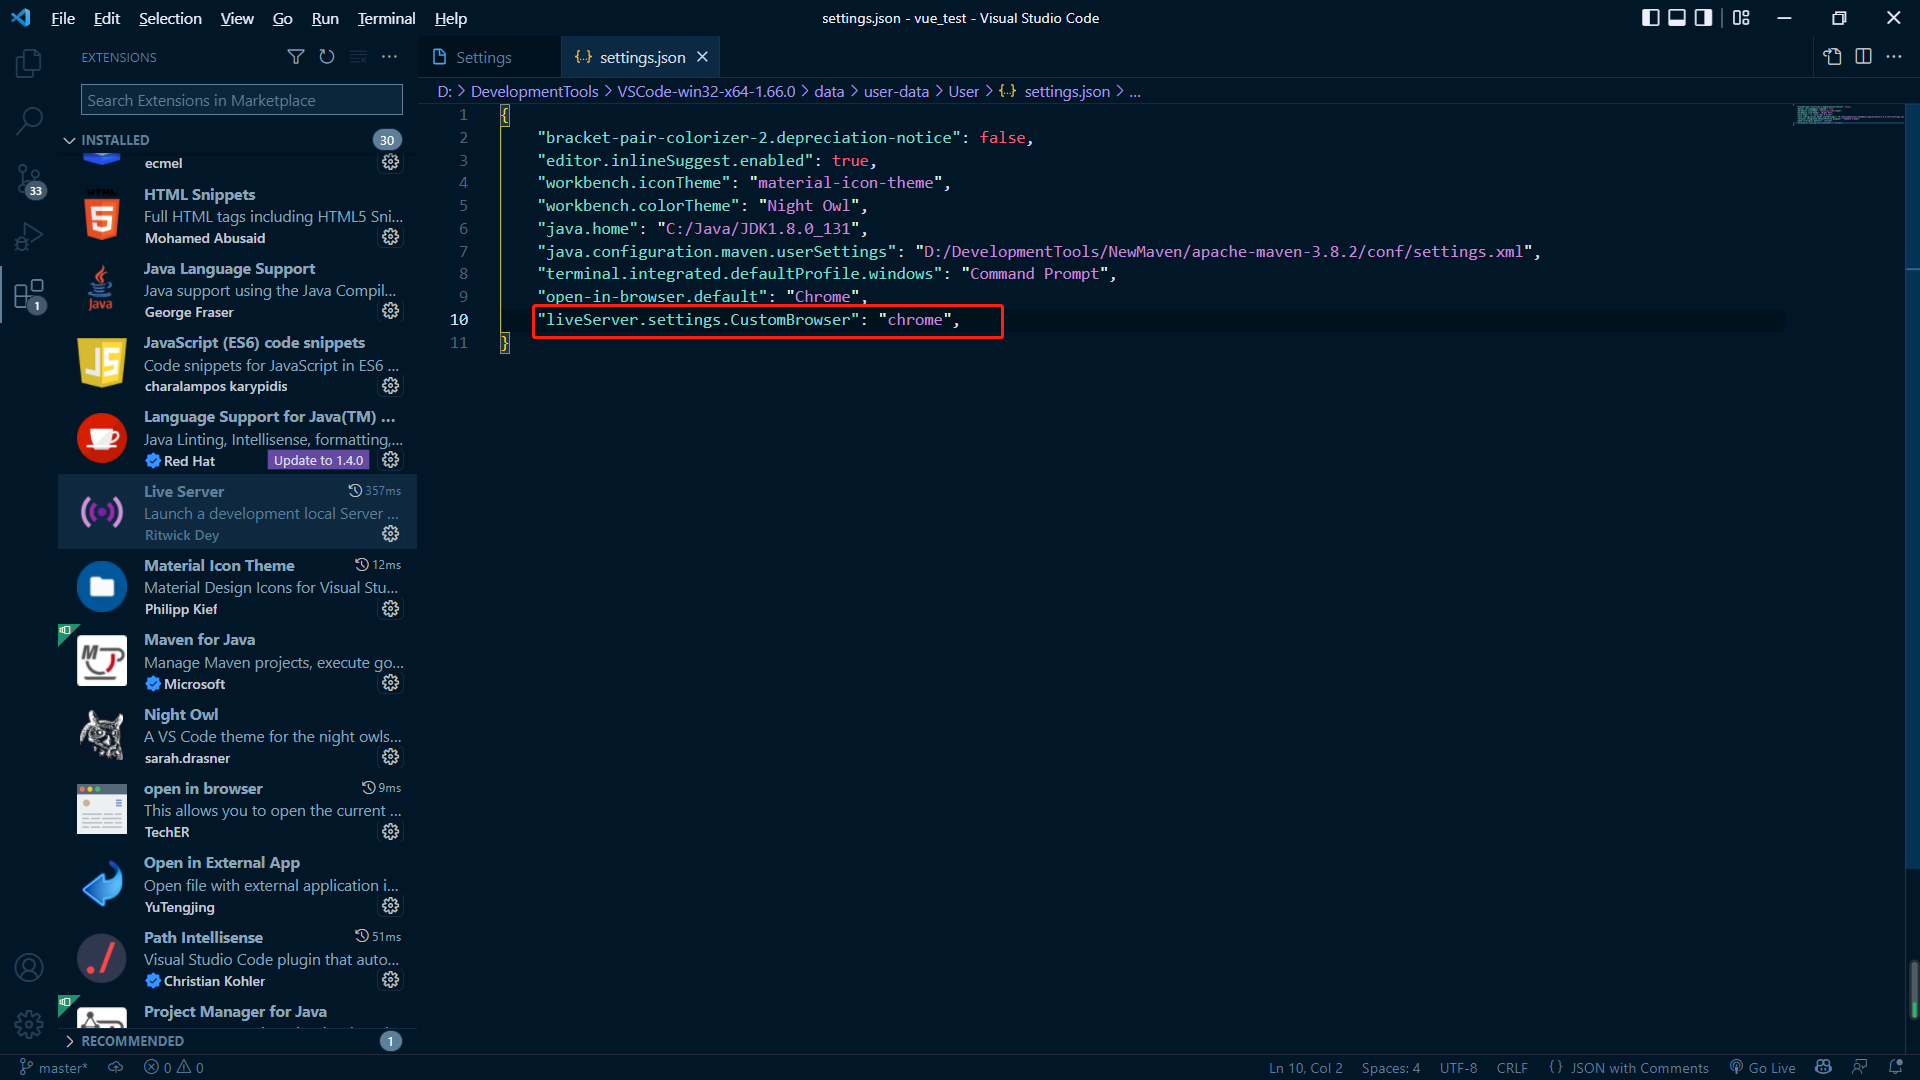Open manage gear for Java Language Support
Image resolution: width=1920 pixels, height=1080 pixels.
point(391,311)
